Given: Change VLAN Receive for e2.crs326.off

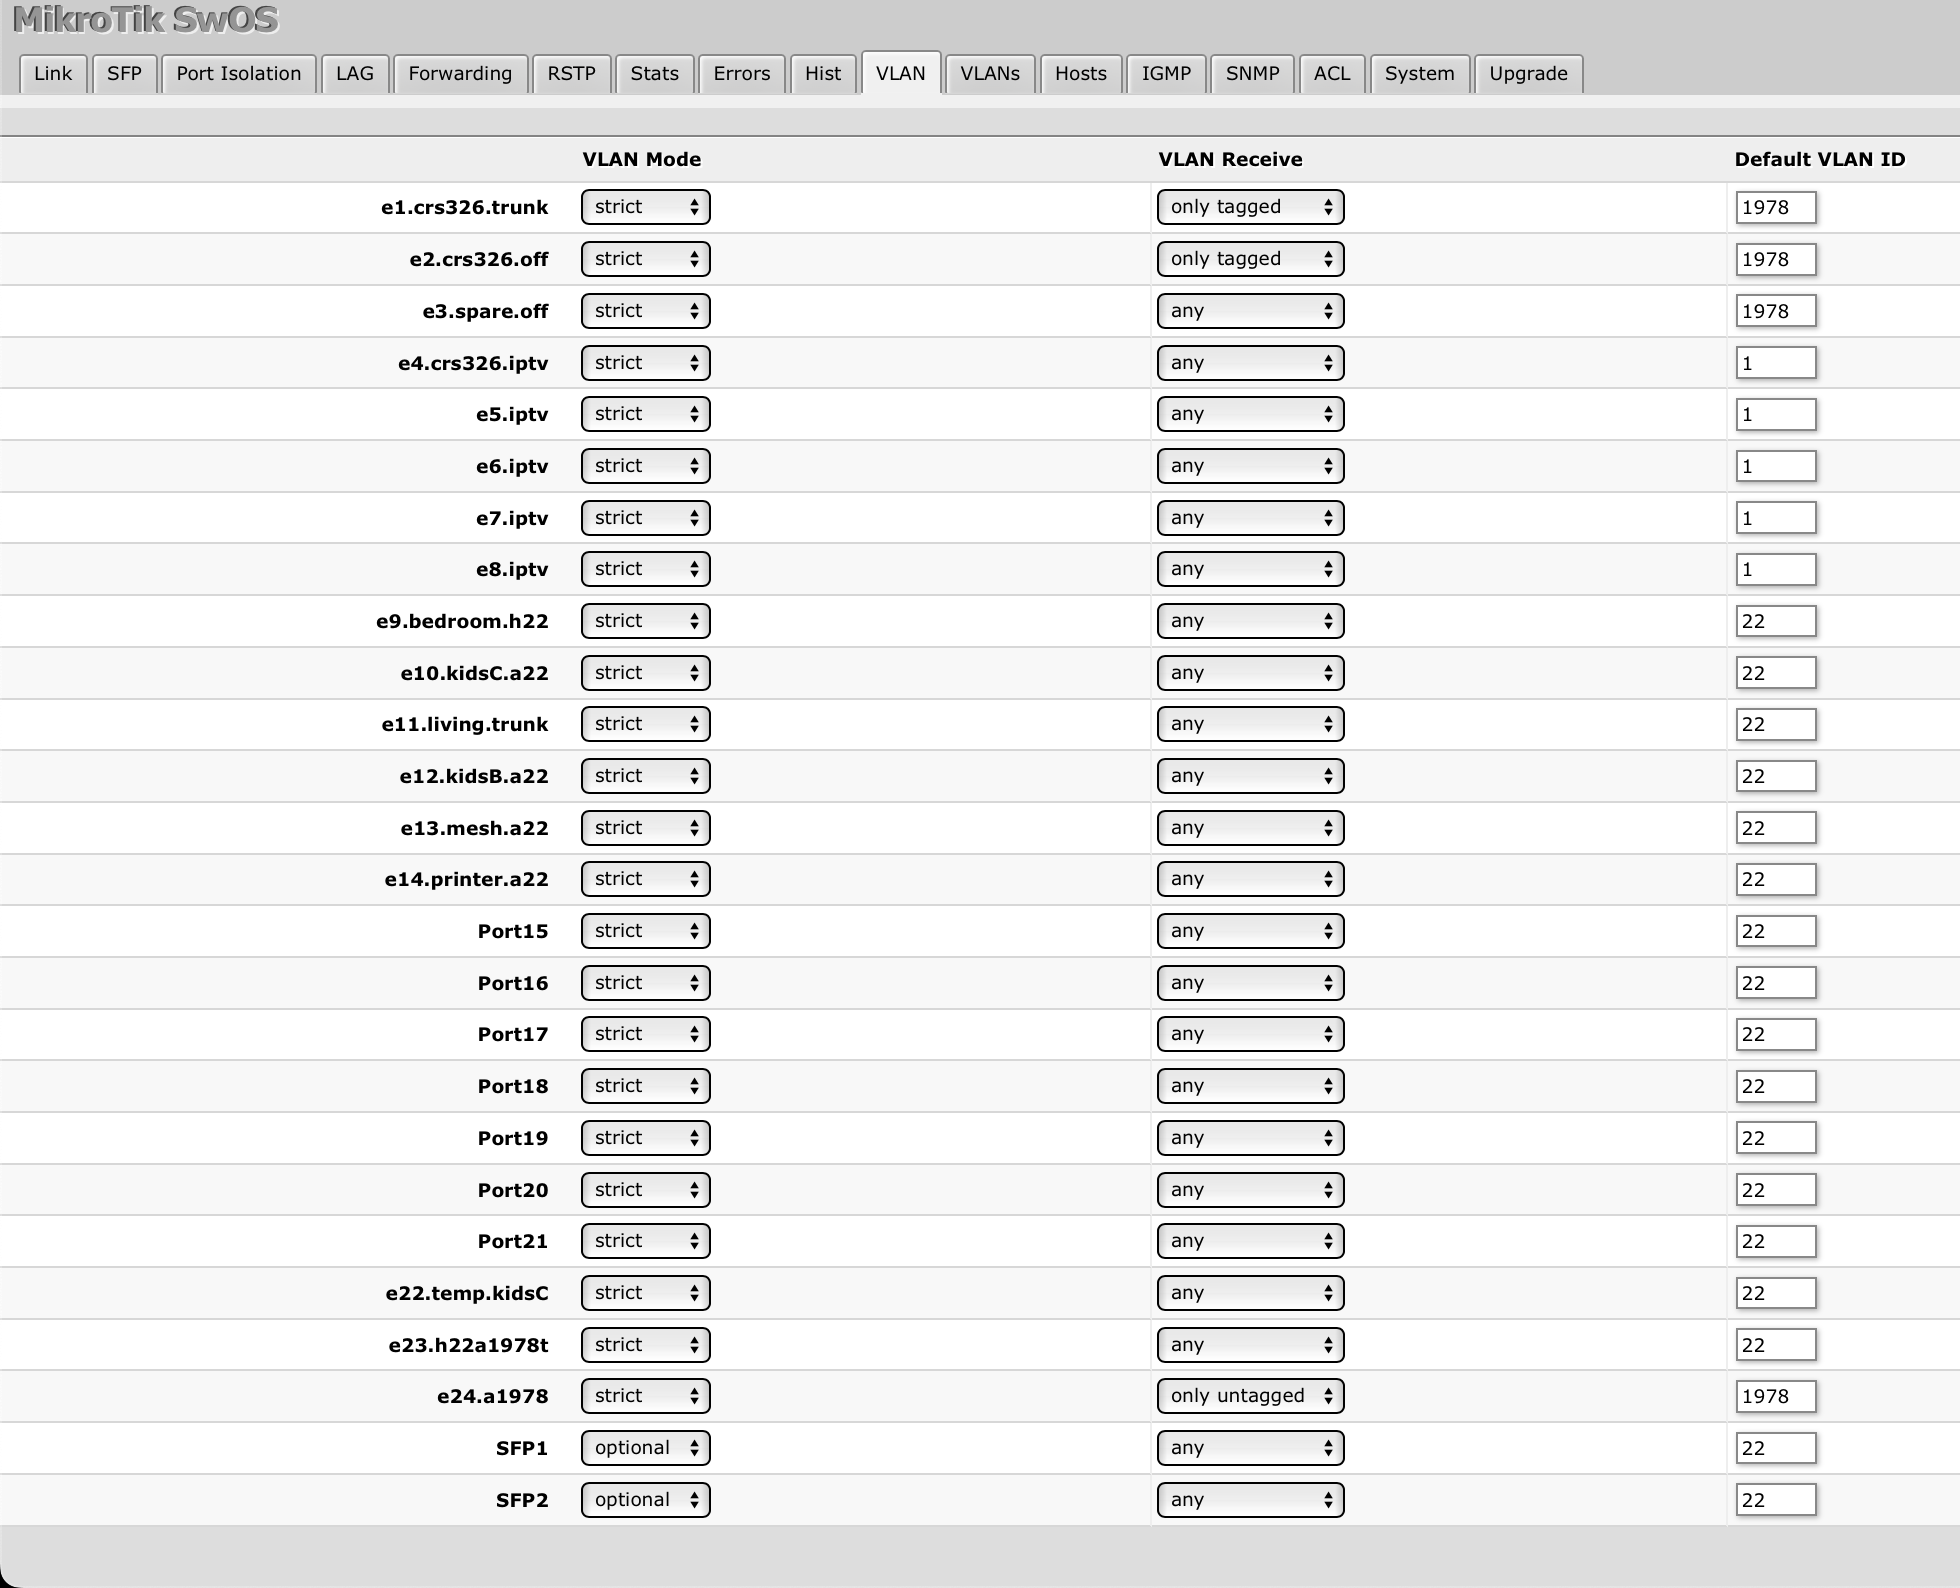Looking at the screenshot, I should [x=1250, y=259].
